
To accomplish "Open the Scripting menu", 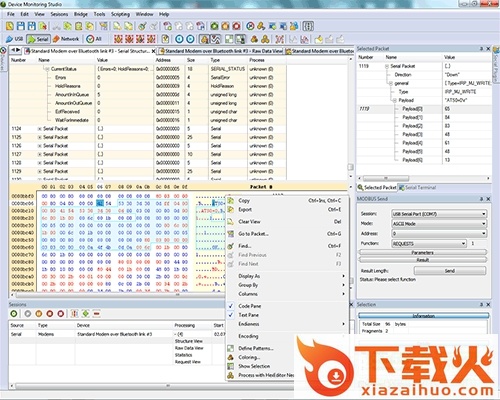I will pos(120,14).
